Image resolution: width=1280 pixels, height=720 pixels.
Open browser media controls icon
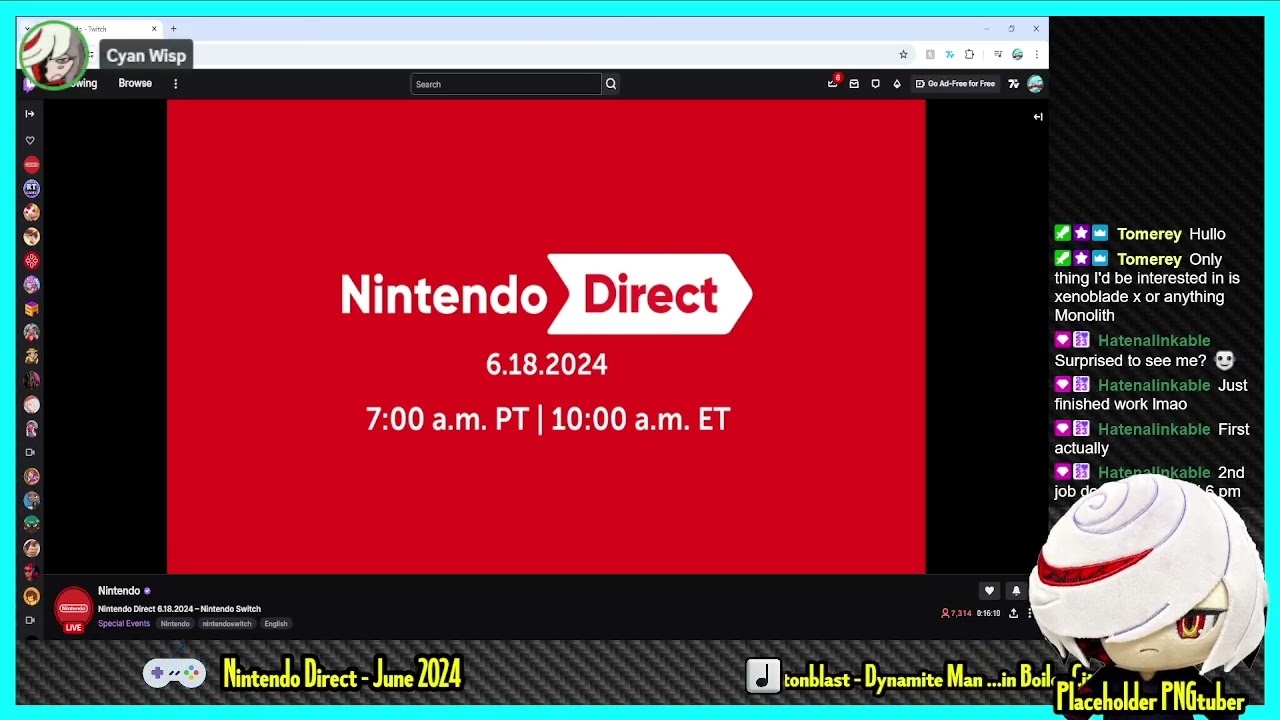tap(997, 55)
